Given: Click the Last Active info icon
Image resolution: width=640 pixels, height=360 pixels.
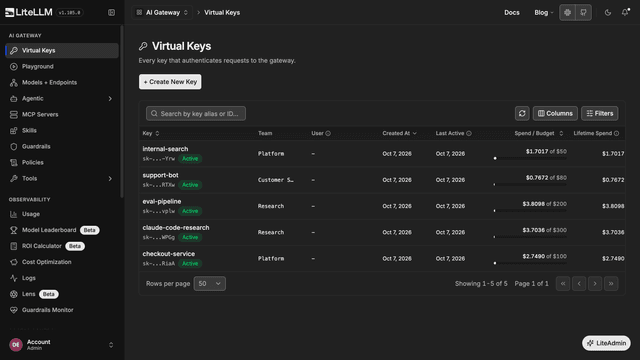Looking at the screenshot, I should tap(469, 133).
